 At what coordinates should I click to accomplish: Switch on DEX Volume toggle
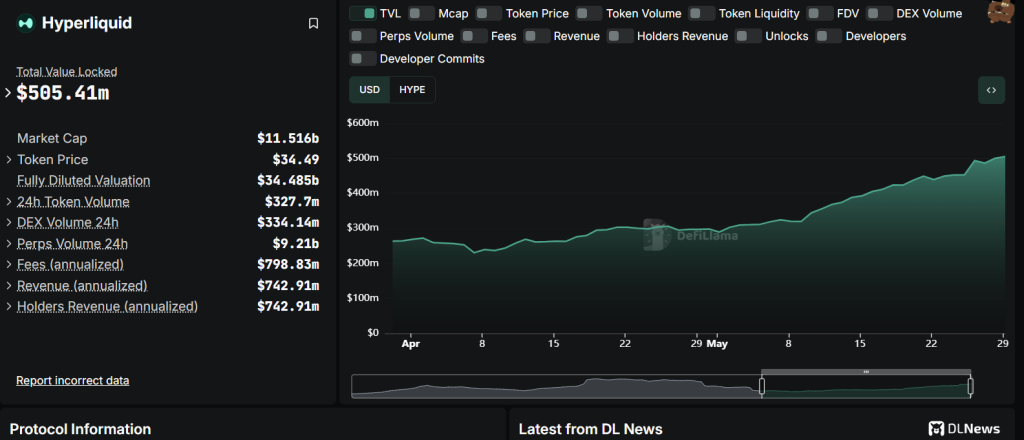[880, 13]
